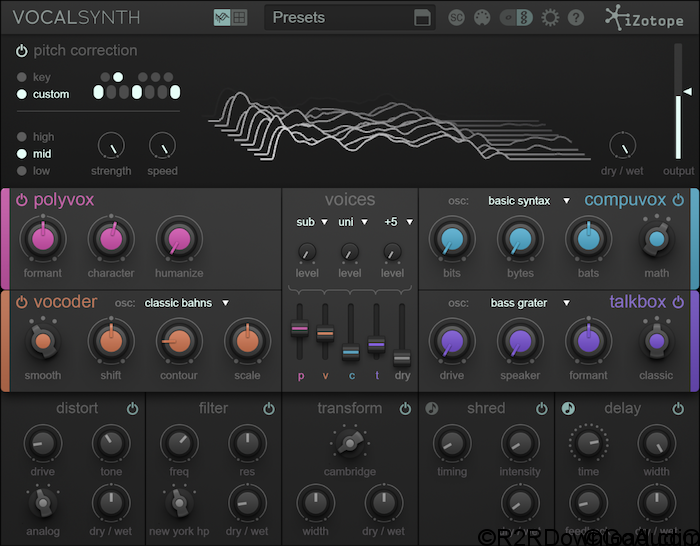Open the sub voice dropdown
Screen dimensions: 700x546
[x=312, y=222]
